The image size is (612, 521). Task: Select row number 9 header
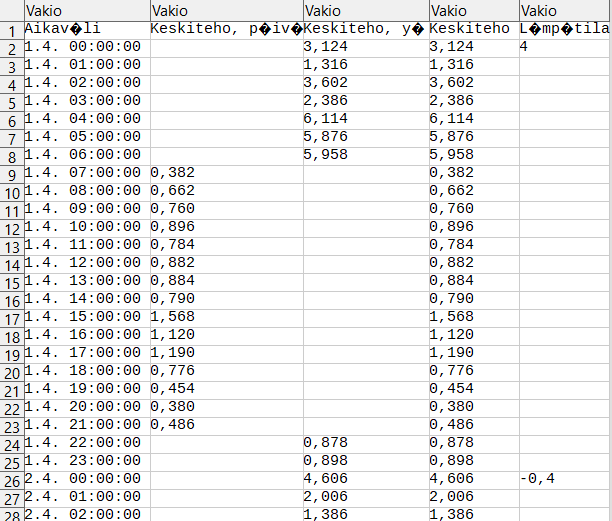coord(11,174)
